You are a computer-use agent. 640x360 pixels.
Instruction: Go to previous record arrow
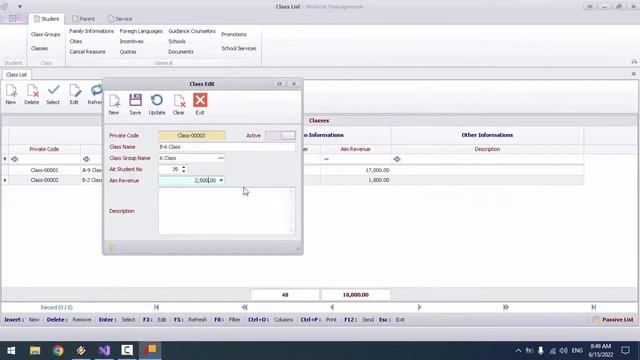pyautogui.click(x=332, y=307)
